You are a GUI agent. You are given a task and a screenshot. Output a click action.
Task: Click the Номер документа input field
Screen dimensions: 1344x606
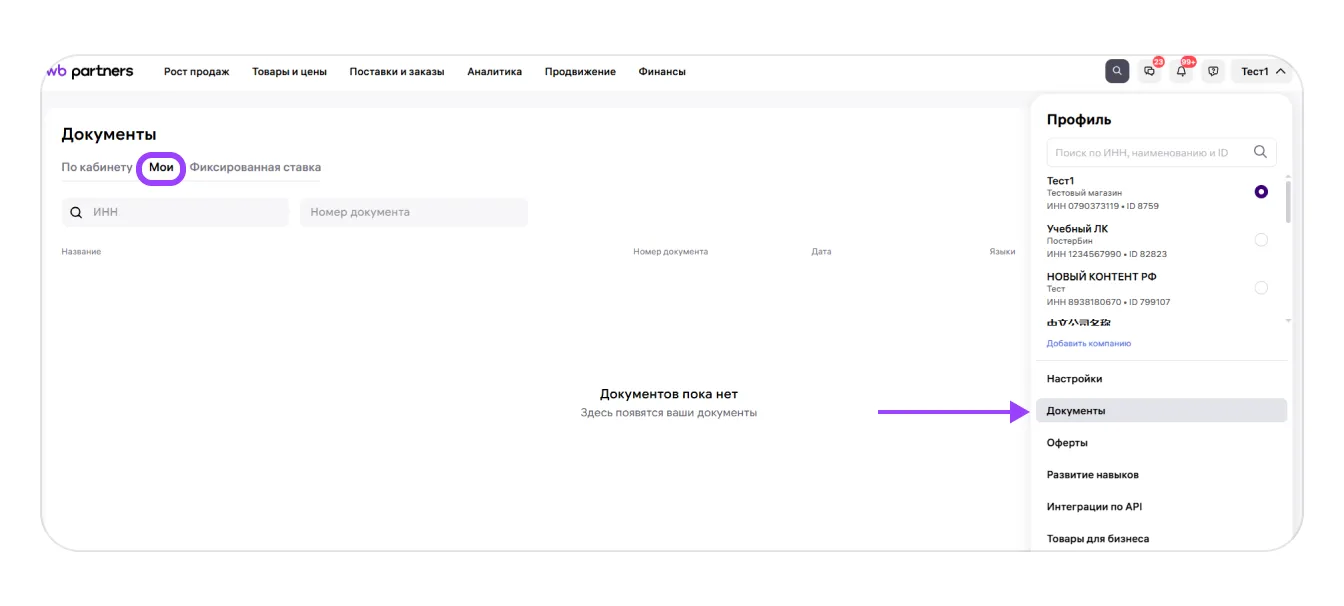pos(414,212)
